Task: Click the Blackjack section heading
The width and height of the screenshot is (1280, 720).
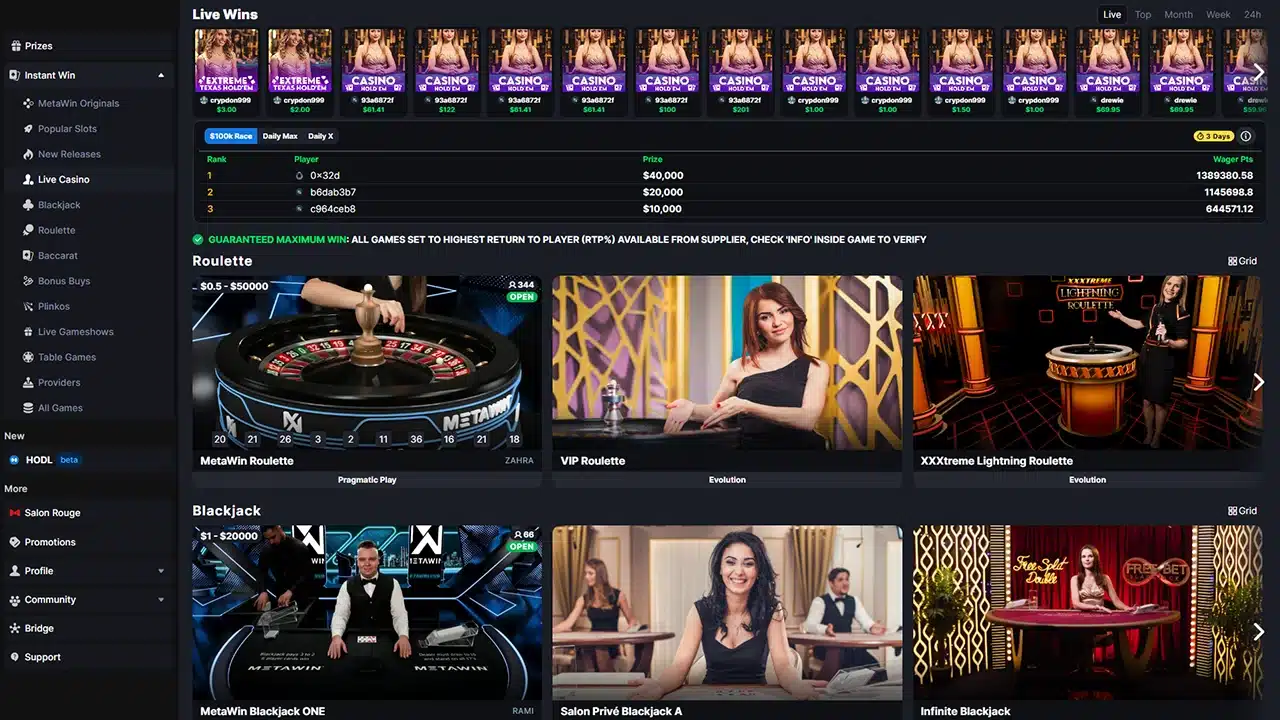Action: pos(227,511)
